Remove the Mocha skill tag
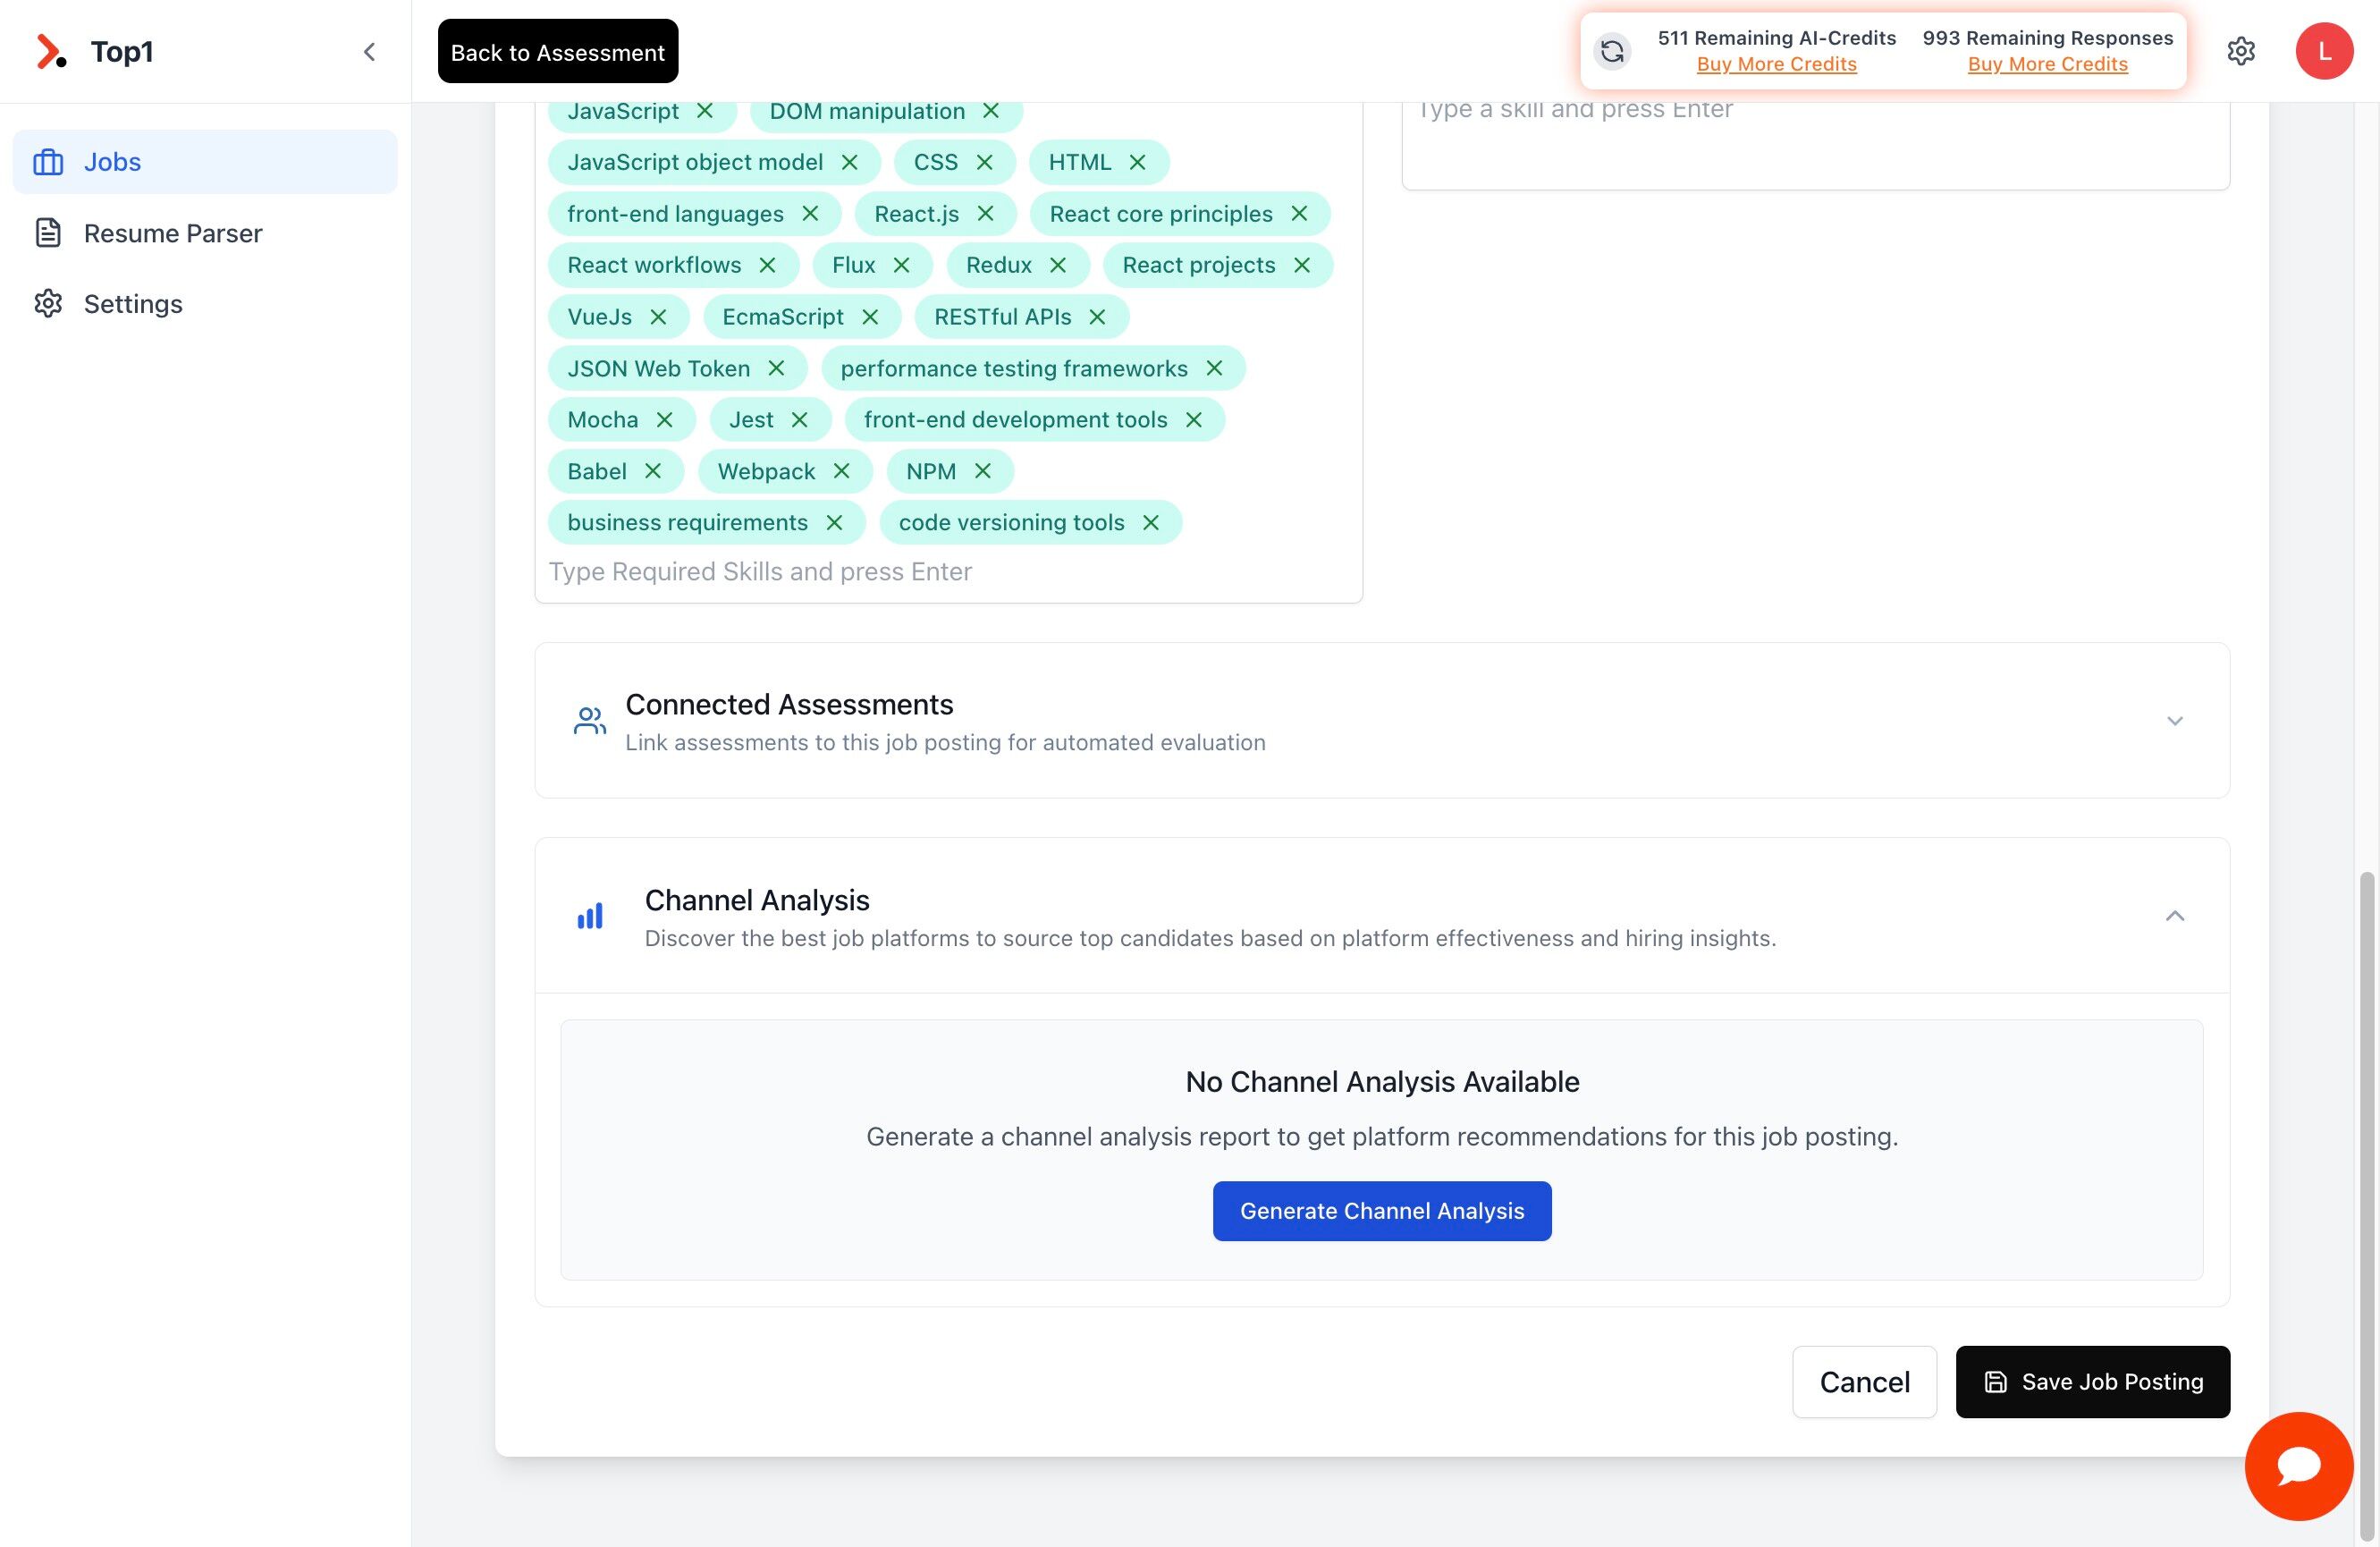The image size is (2380, 1547). point(665,420)
